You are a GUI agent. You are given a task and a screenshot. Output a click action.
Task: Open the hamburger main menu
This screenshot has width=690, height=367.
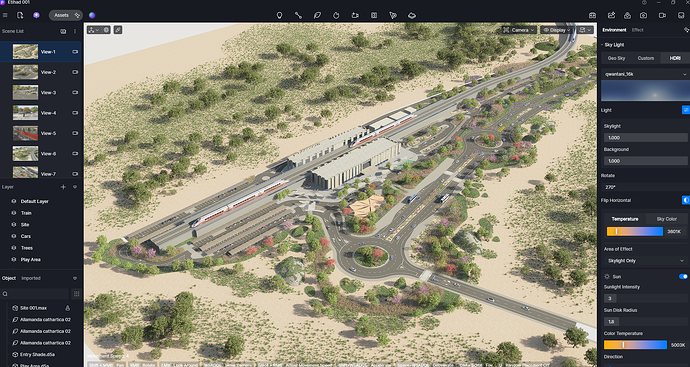pyautogui.click(x=5, y=15)
